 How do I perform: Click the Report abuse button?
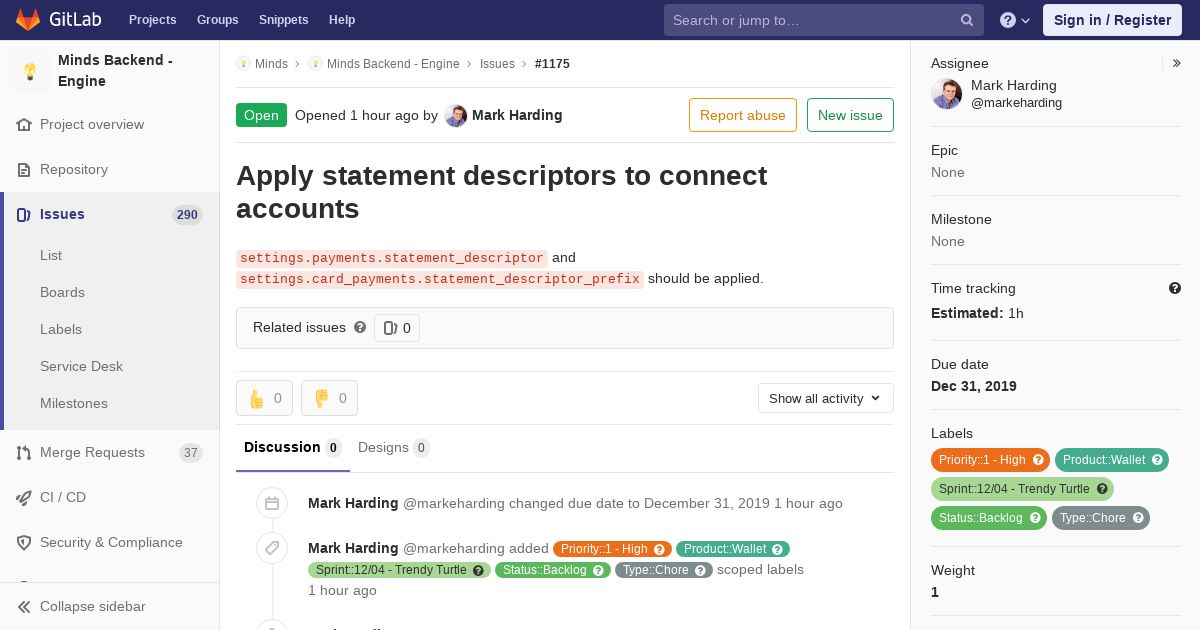pos(743,115)
